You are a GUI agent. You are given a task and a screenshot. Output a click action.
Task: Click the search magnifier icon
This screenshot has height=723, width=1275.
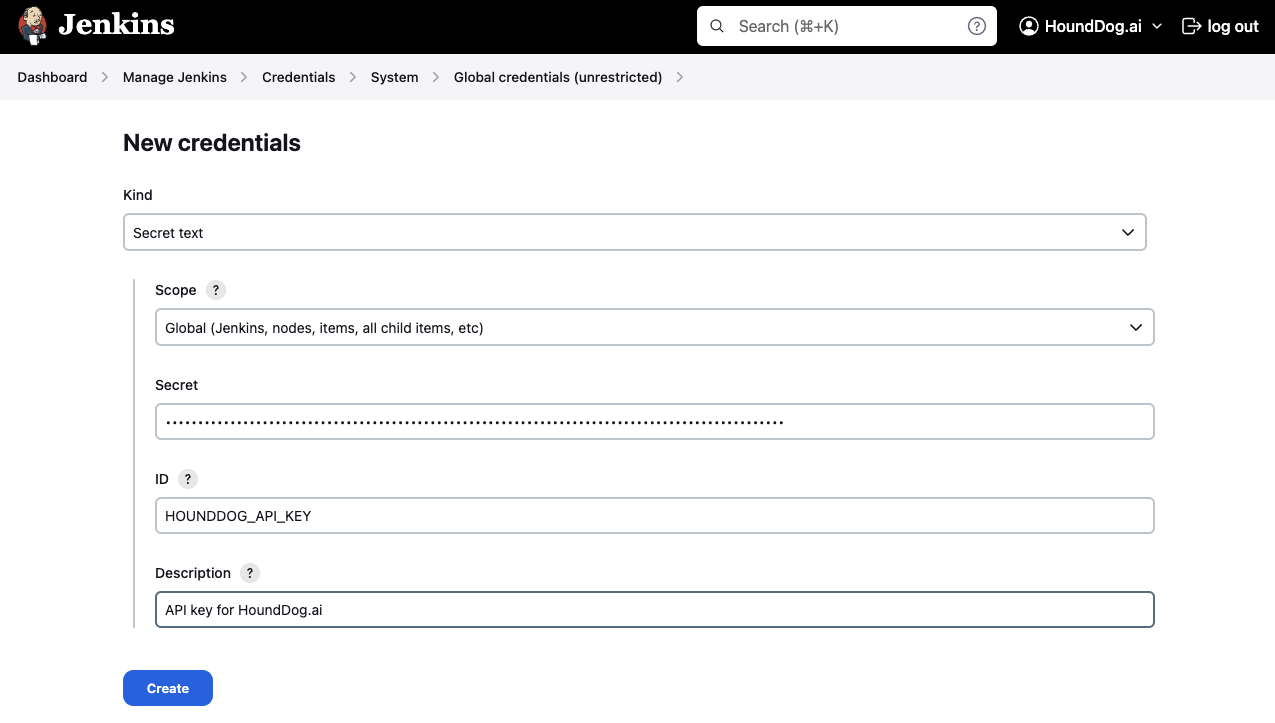point(716,27)
